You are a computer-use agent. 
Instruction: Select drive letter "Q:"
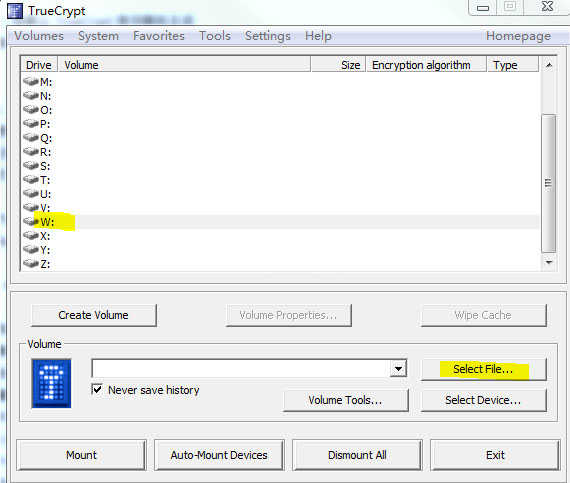[x=46, y=138]
